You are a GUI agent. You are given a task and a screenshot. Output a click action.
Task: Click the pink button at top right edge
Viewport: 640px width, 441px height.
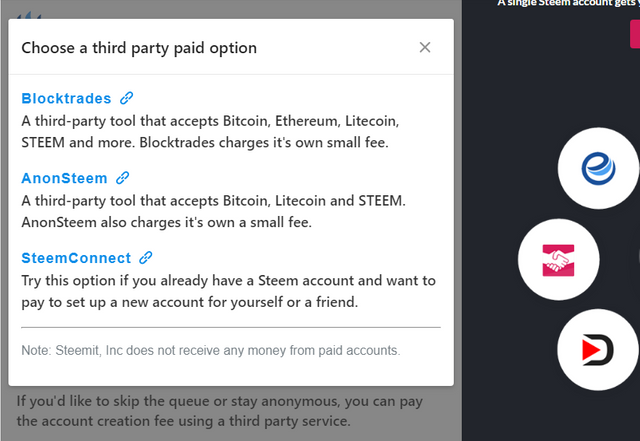[634, 31]
